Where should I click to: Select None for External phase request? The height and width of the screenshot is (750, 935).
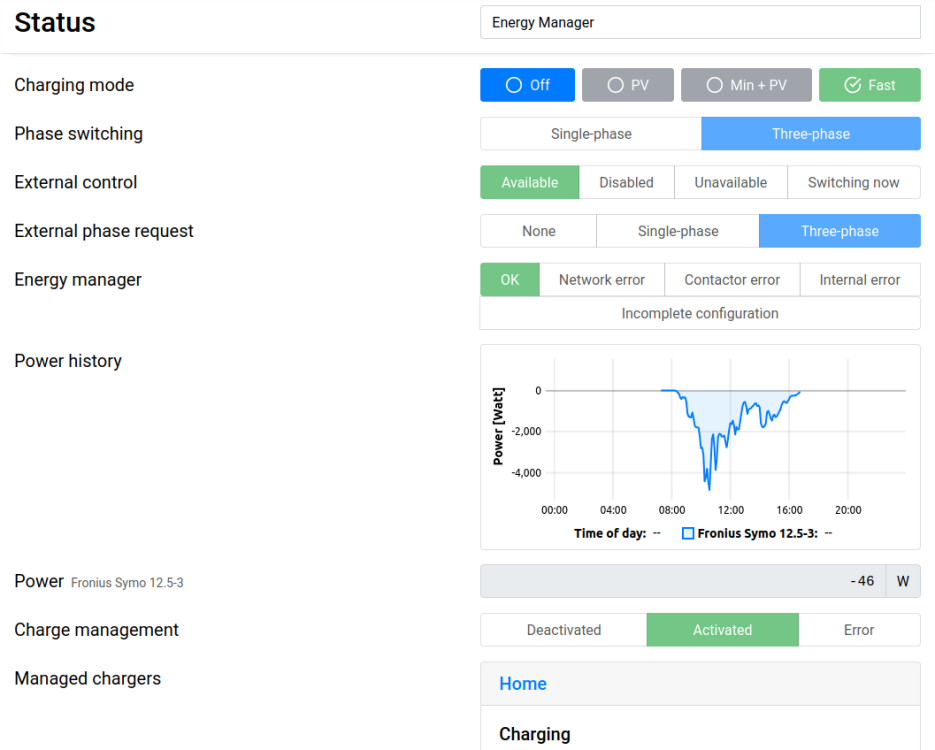coord(538,231)
